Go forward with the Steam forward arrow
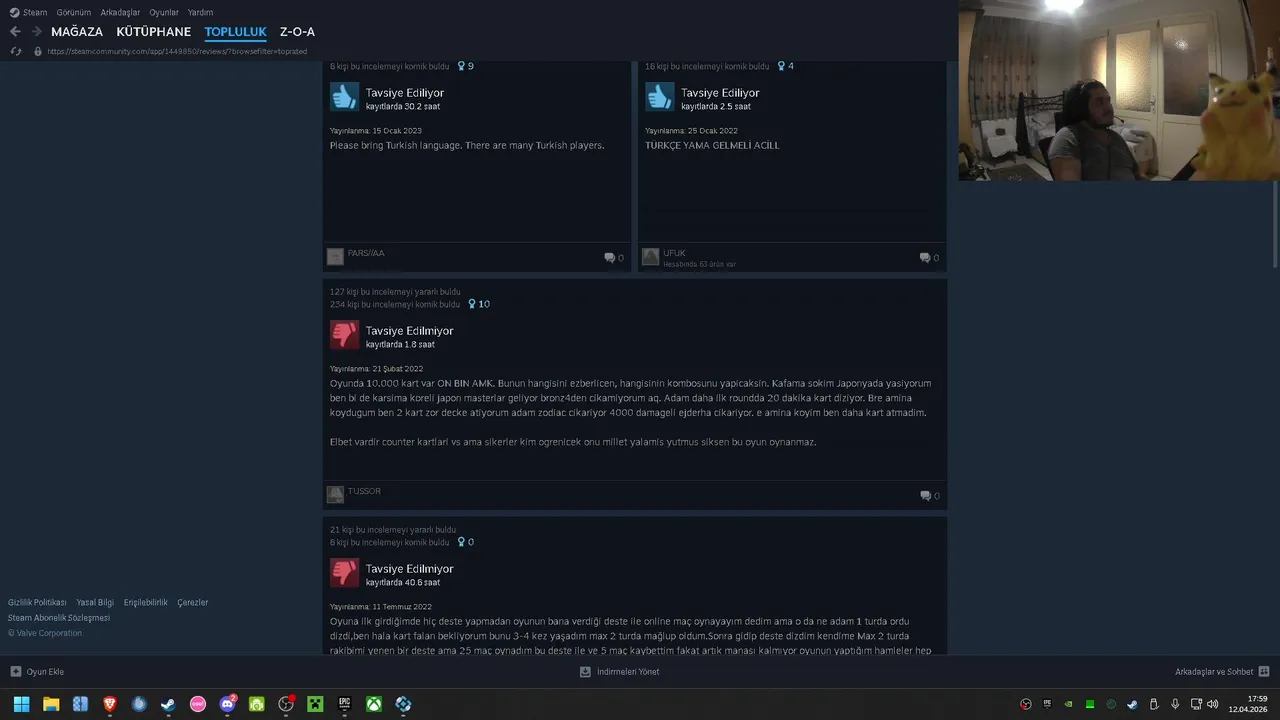Screen dimensions: 1280x720 37,32
